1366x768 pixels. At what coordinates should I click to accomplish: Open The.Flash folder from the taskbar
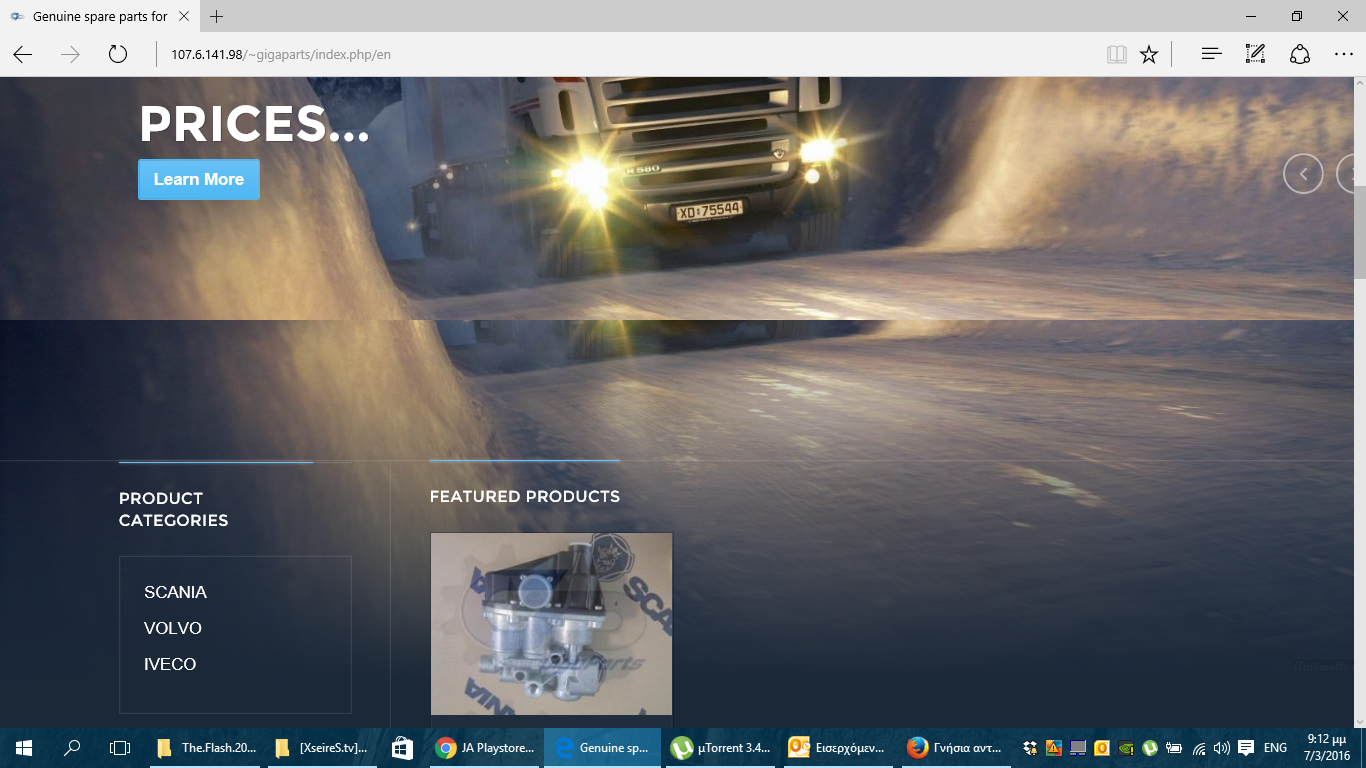(206, 748)
